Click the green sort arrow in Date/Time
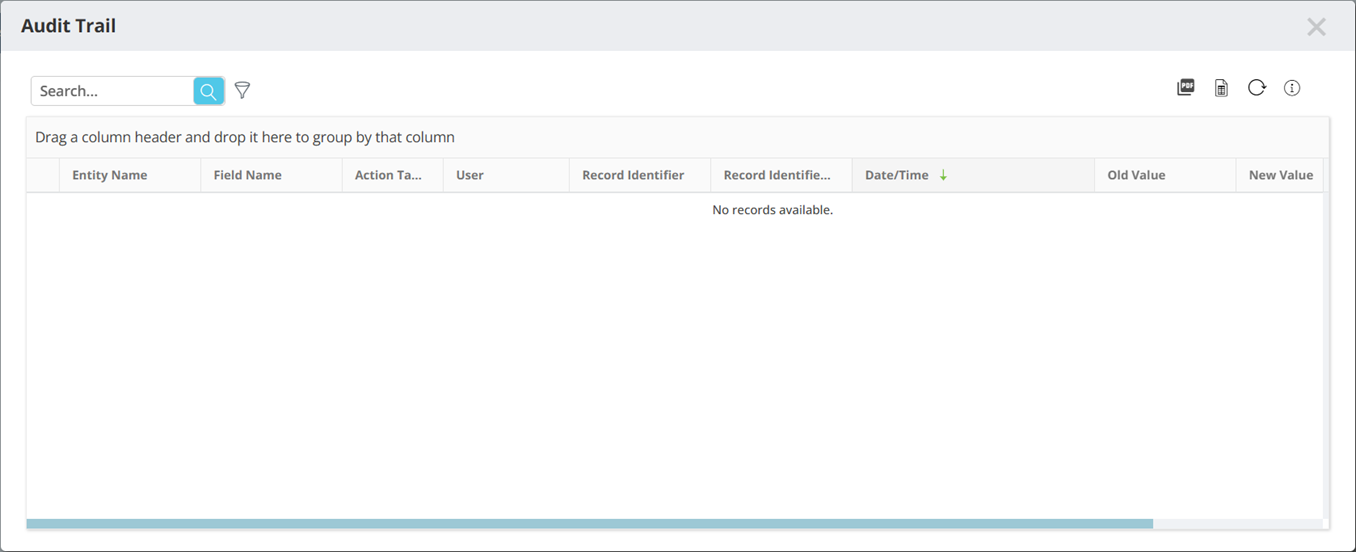1356x552 pixels. pyautogui.click(x=943, y=175)
